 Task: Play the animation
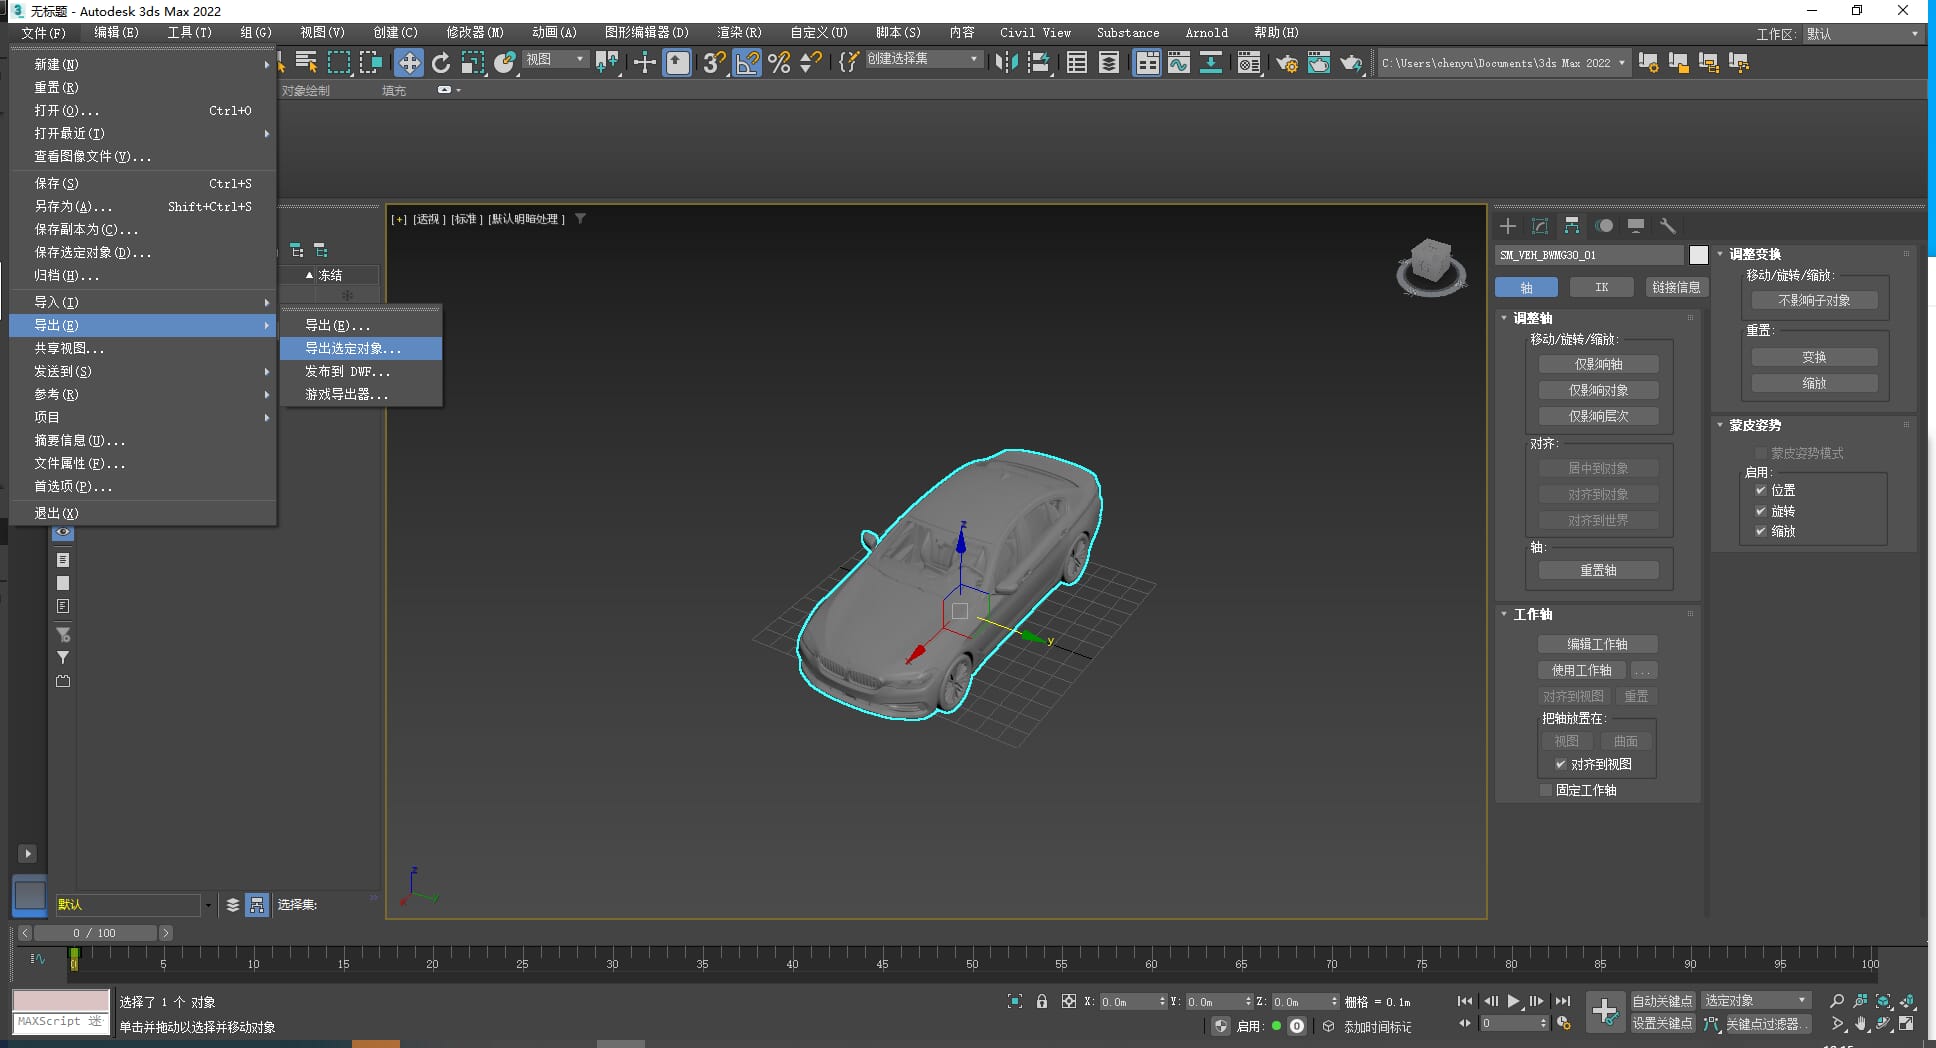click(1513, 1001)
